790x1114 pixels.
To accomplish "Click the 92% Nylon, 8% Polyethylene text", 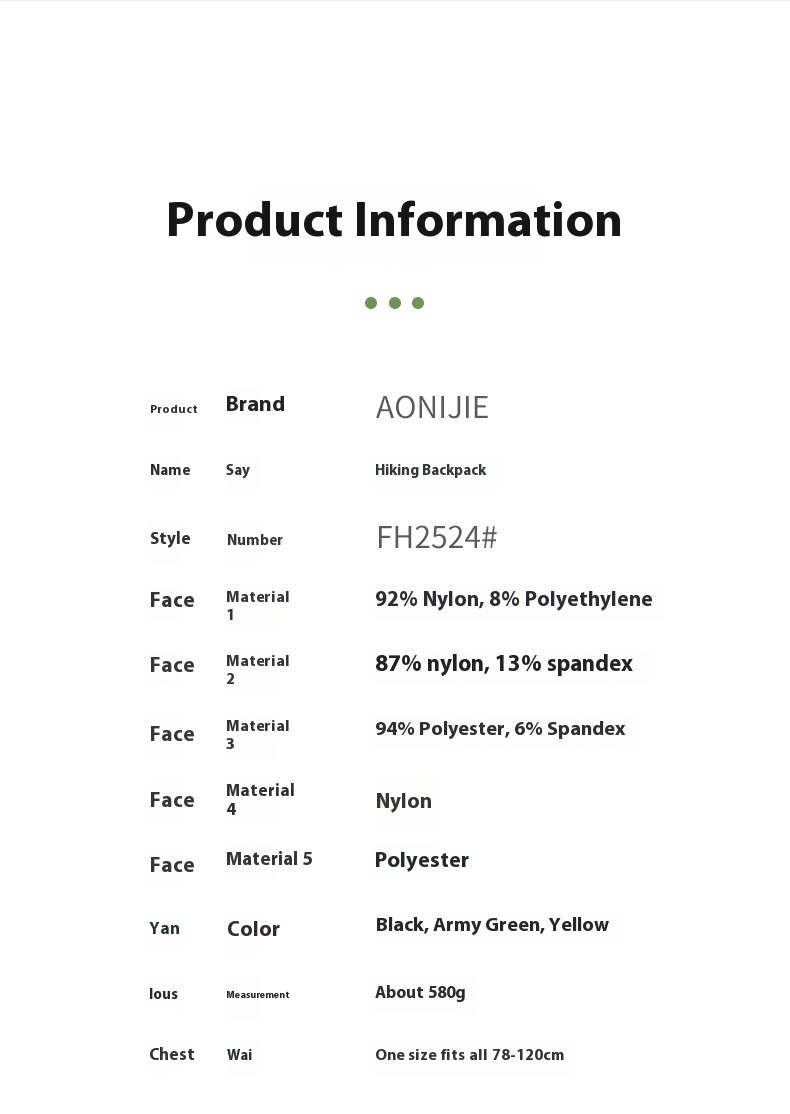I will pos(513,599).
